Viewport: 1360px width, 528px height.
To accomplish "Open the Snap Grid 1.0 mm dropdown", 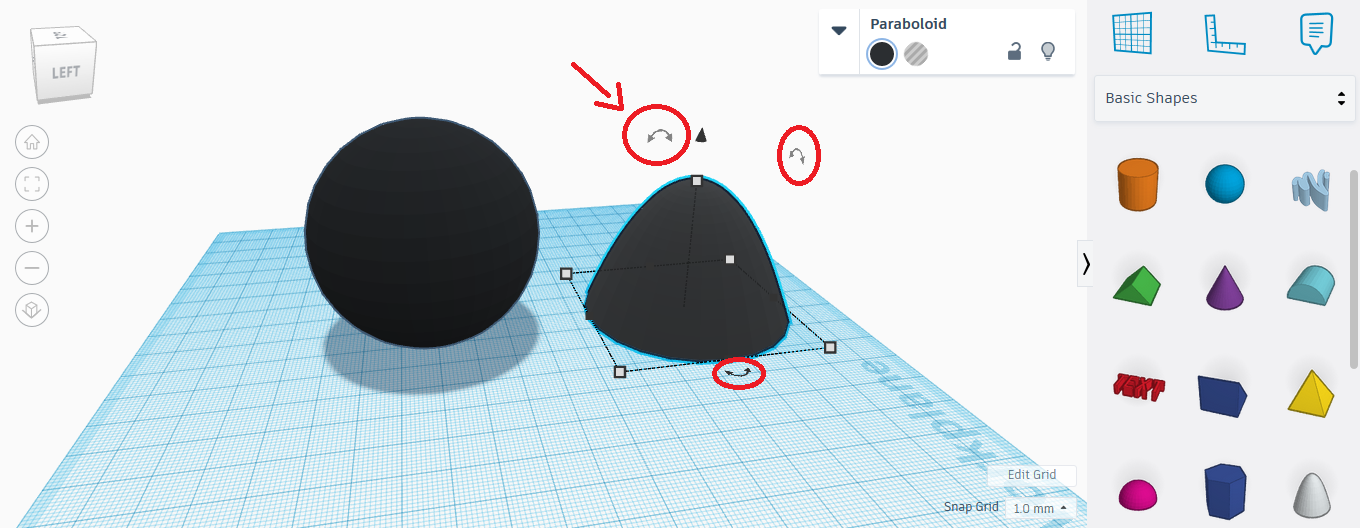I will (x=1039, y=508).
